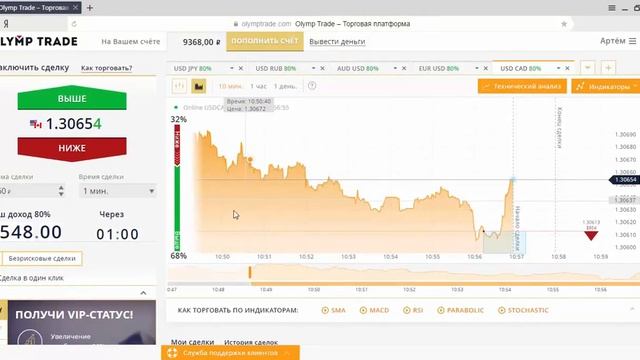Select the PARABOLIC indicator guide
This screenshot has width=640, height=360.
click(460, 310)
